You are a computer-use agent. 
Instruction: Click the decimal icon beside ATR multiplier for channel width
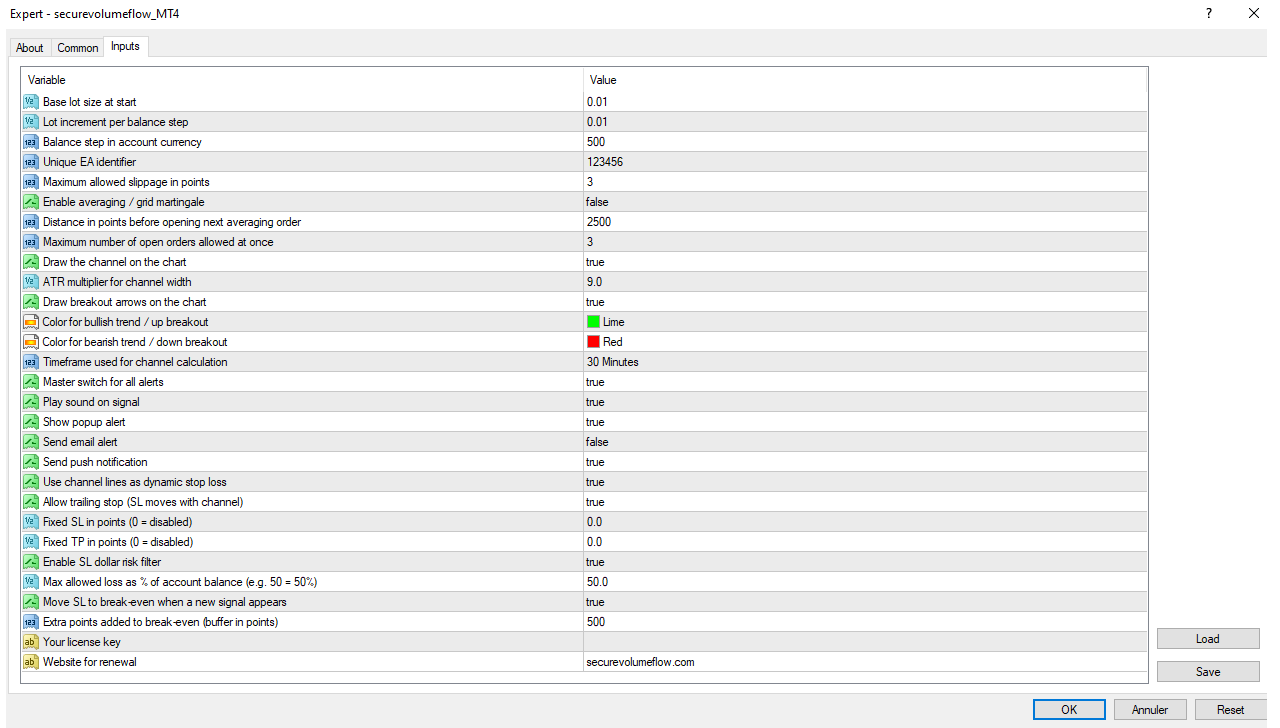coord(30,282)
